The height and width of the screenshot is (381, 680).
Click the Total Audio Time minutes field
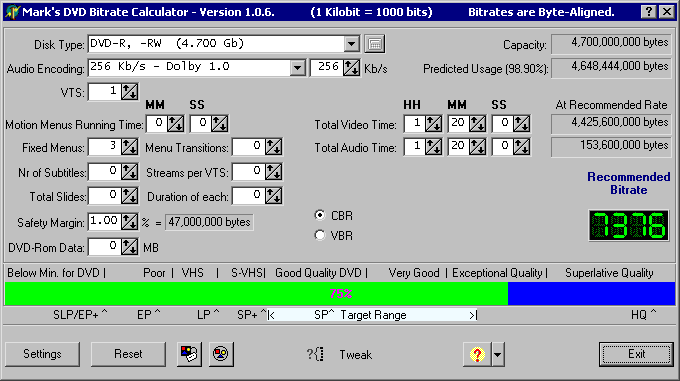[x=458, y=147]
